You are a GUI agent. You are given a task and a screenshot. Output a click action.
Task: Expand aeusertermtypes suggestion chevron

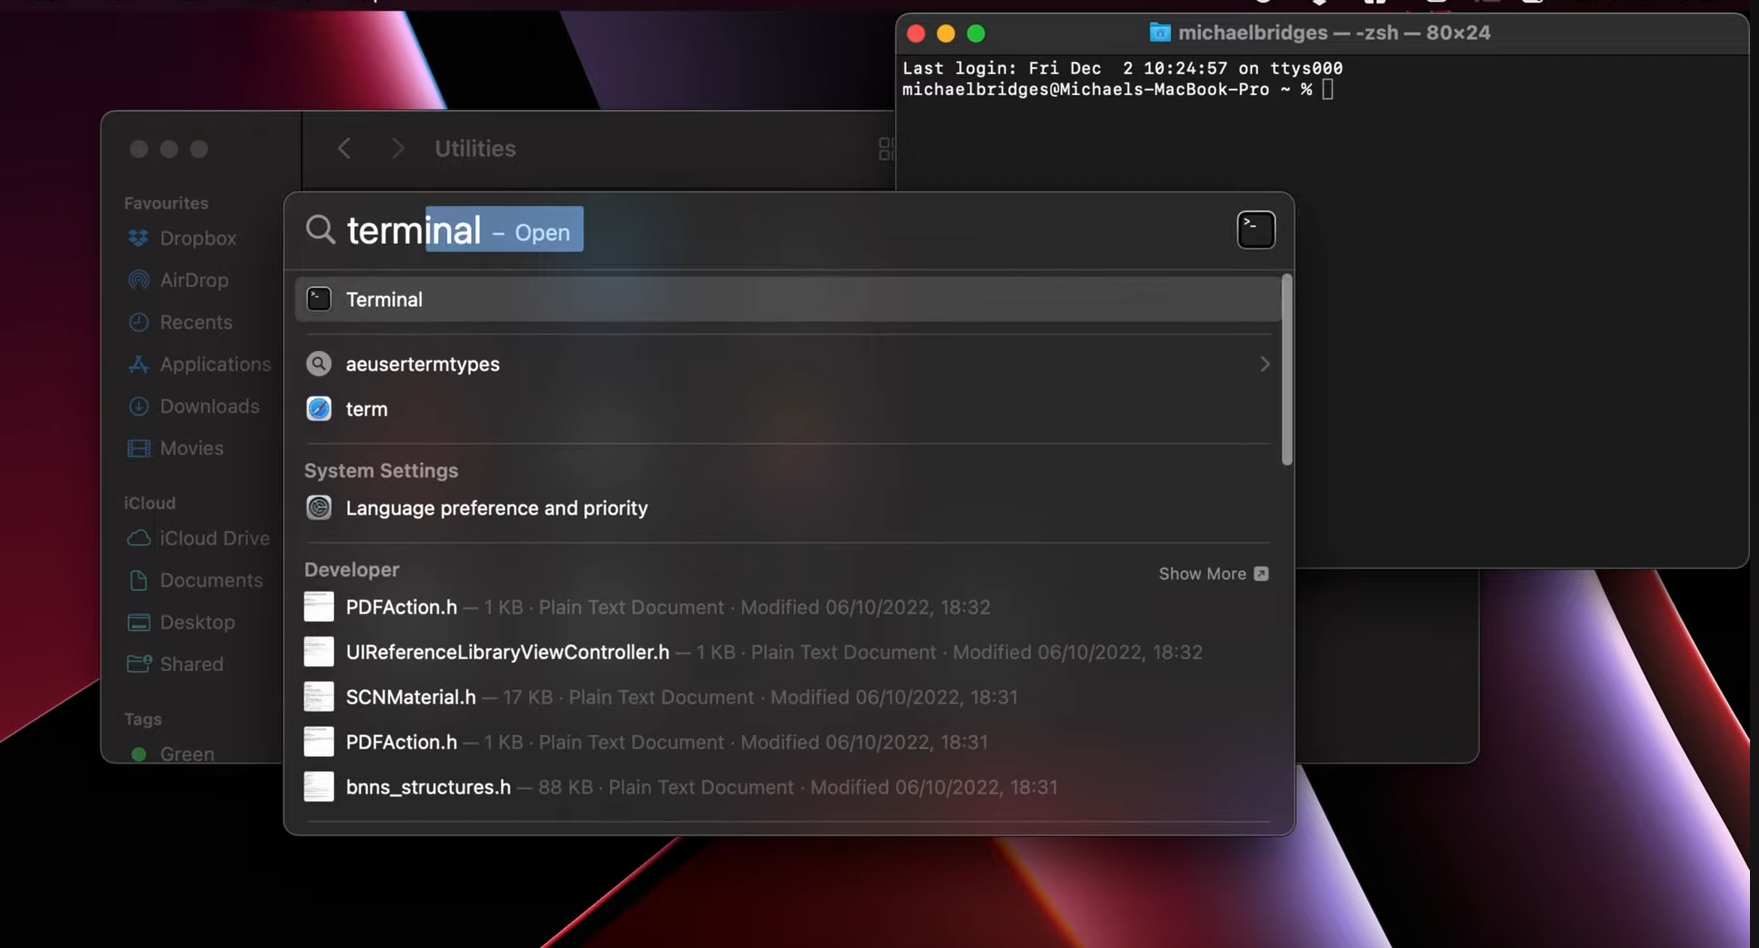pyautogui.click(x=1264, y=364)
